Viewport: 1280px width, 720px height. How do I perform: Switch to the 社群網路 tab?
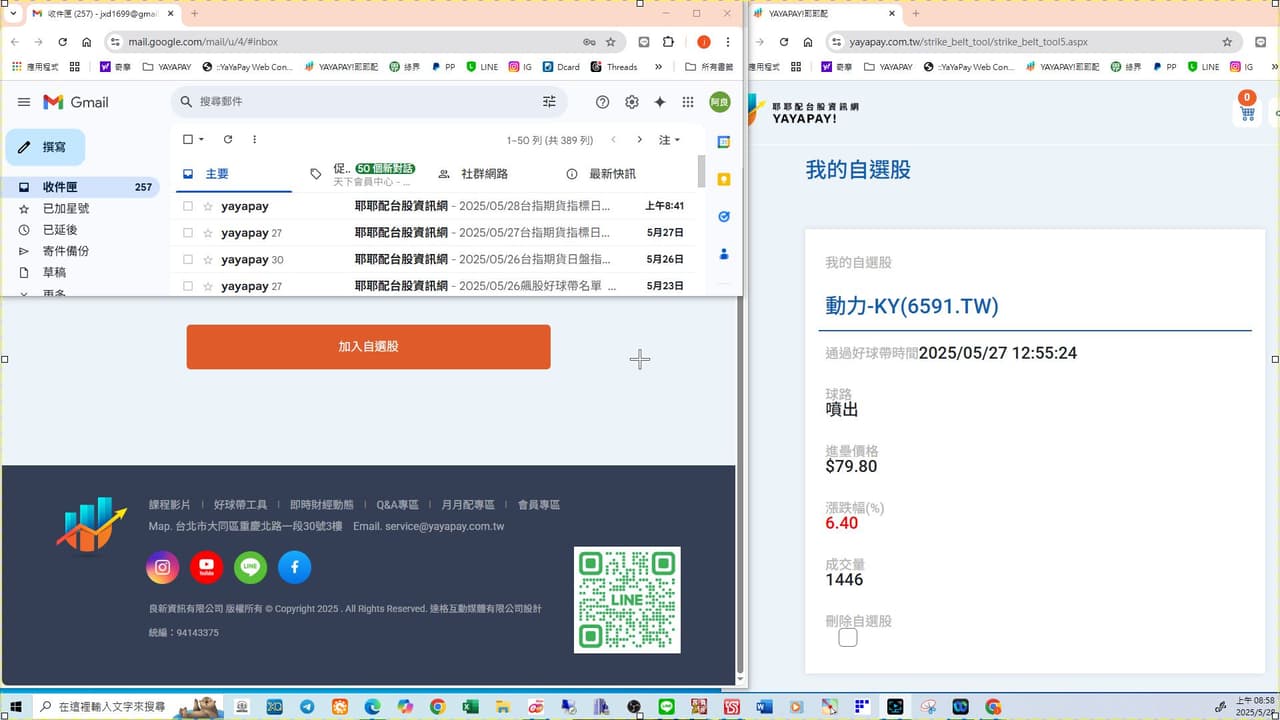click(x=473, y=174)
